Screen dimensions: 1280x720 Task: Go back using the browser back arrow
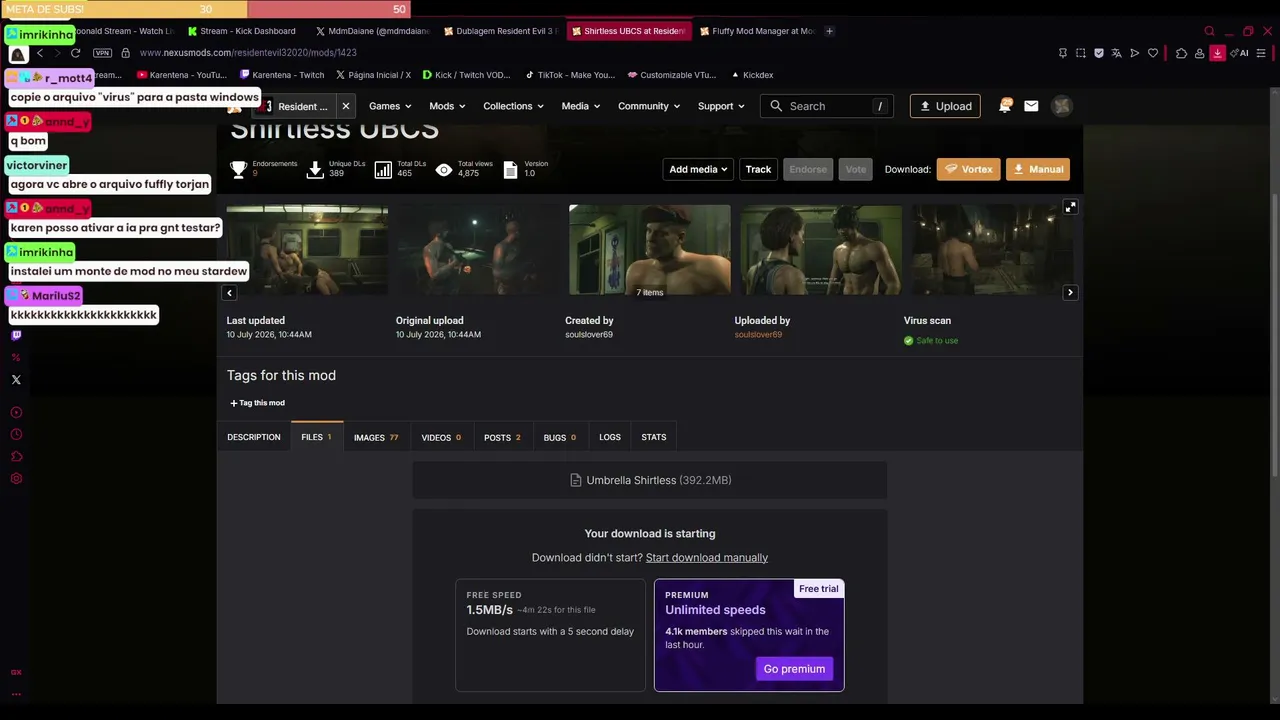coord(40,53)
